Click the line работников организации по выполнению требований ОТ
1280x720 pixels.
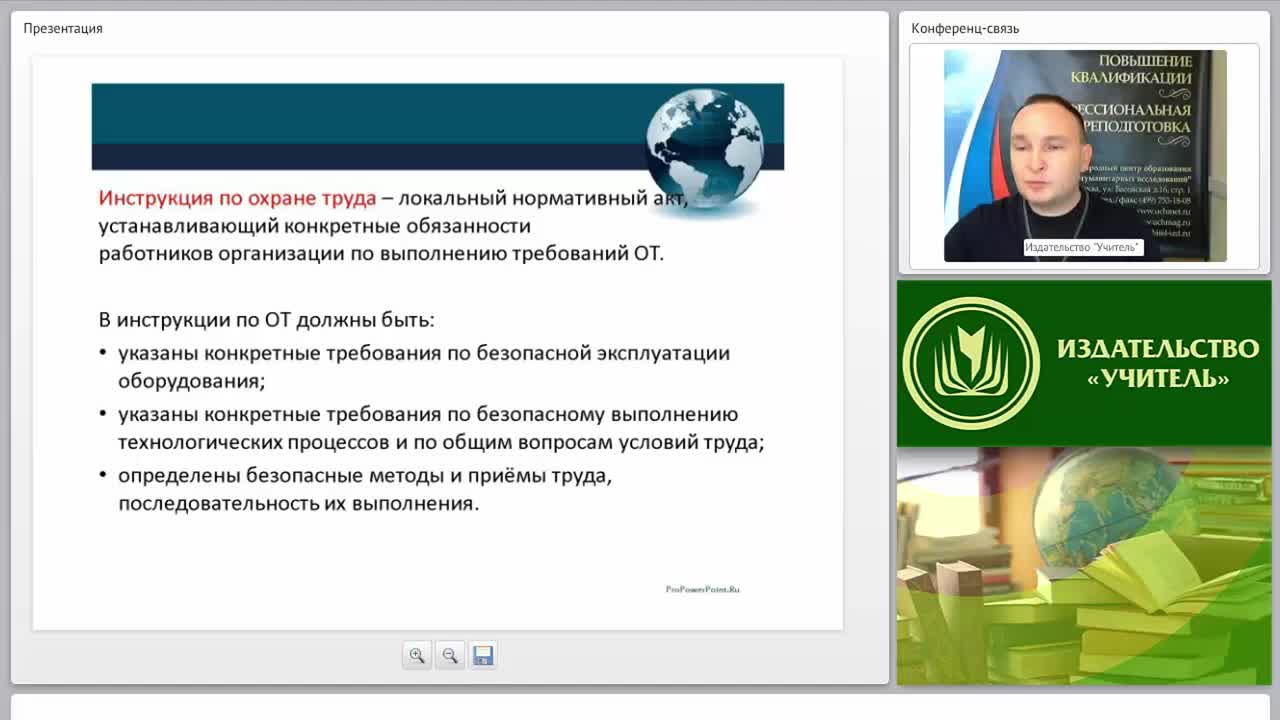click(381, 253)
